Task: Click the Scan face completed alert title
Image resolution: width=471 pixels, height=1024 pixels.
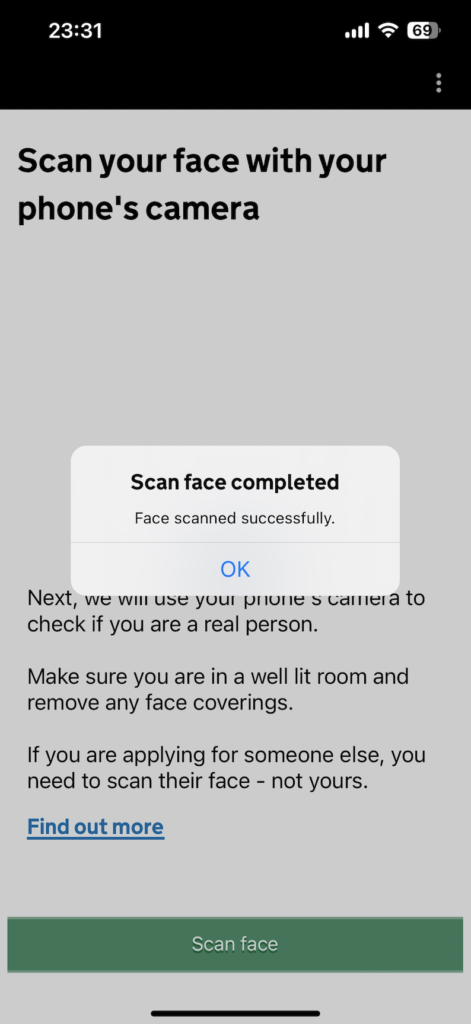Action: (235, 483)
